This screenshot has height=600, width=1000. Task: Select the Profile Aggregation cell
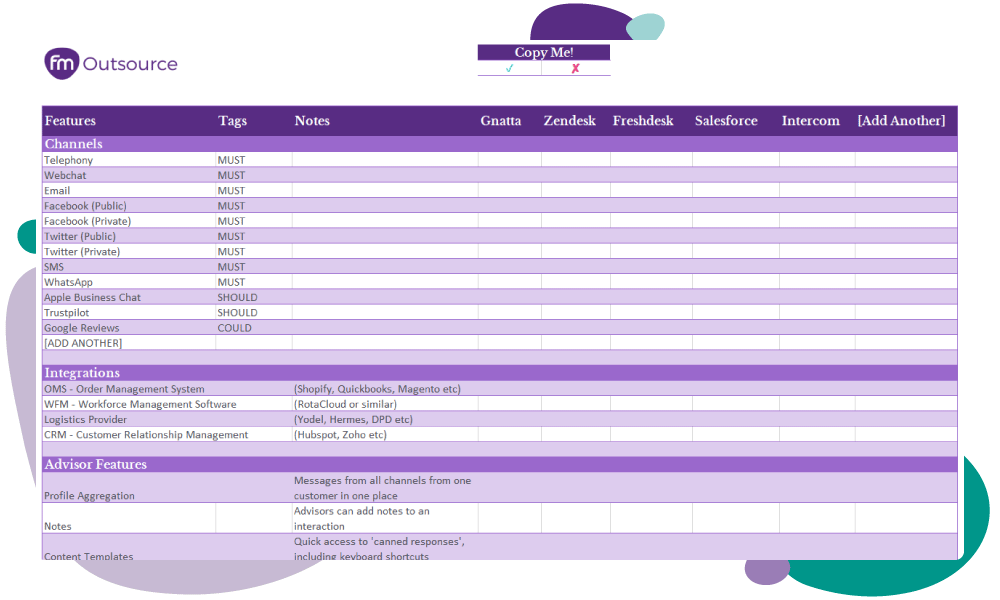point(129,488)
